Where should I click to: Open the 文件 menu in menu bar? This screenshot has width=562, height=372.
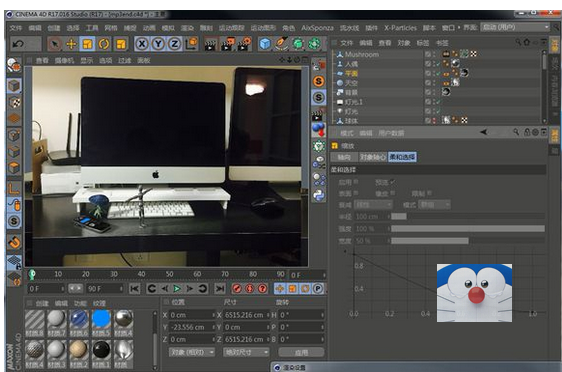[x=16, y=28]
